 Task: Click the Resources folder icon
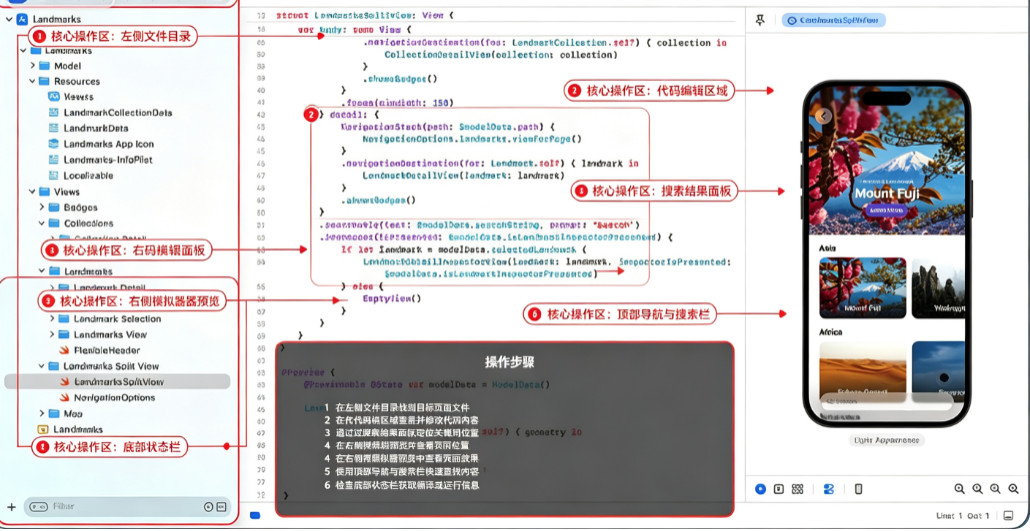(44, 81)
